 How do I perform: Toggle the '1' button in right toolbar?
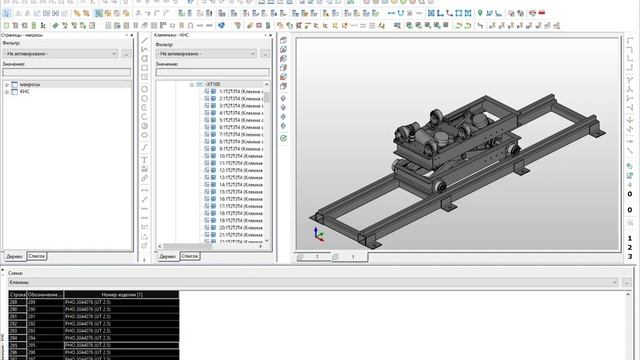point(630,238)
